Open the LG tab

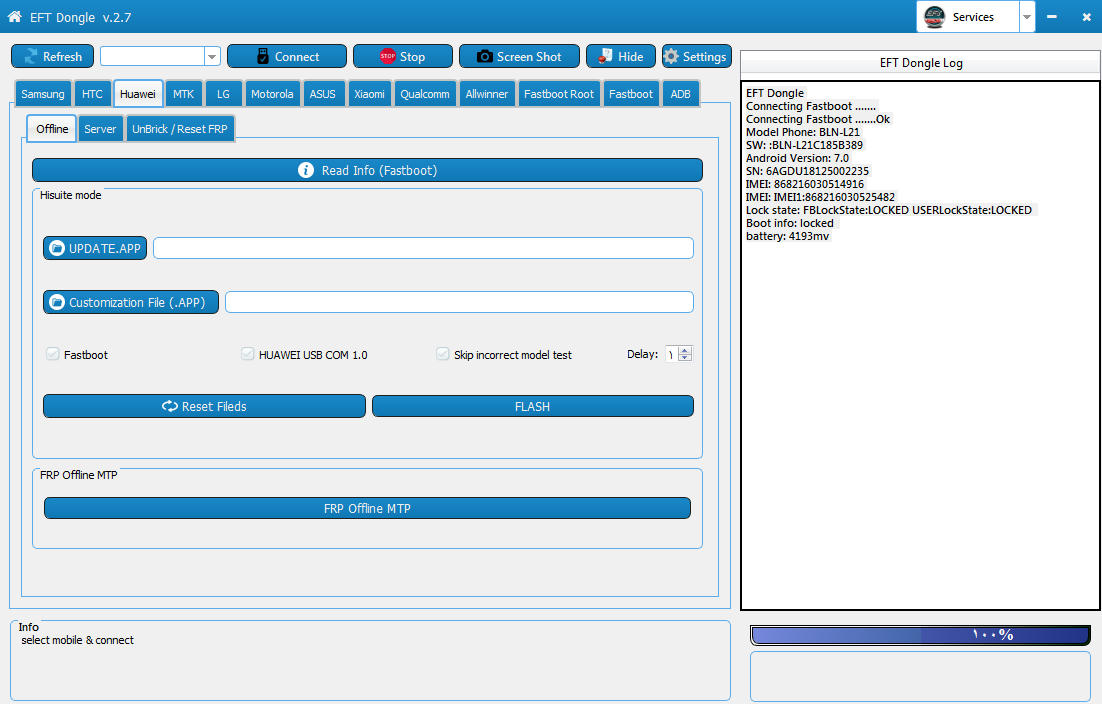point(223,93)
